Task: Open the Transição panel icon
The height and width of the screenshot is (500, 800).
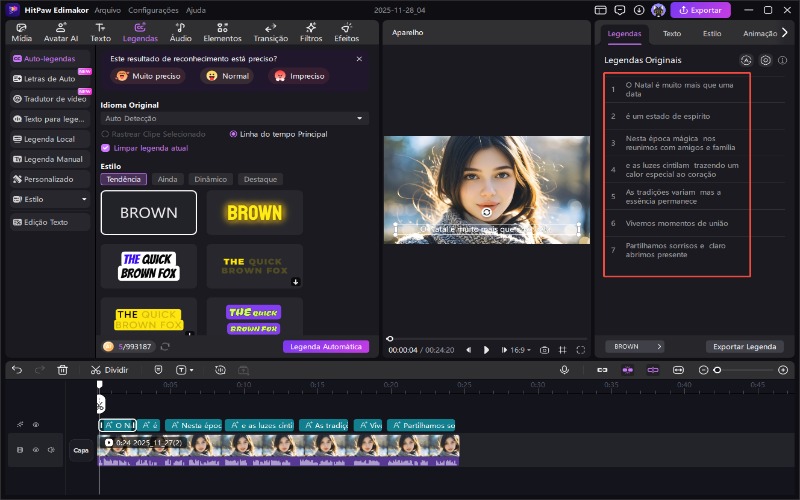Action: click(271, 32)
